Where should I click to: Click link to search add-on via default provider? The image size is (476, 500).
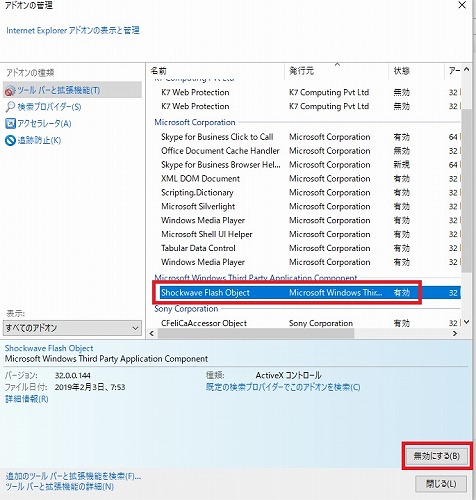click(283, 387)
